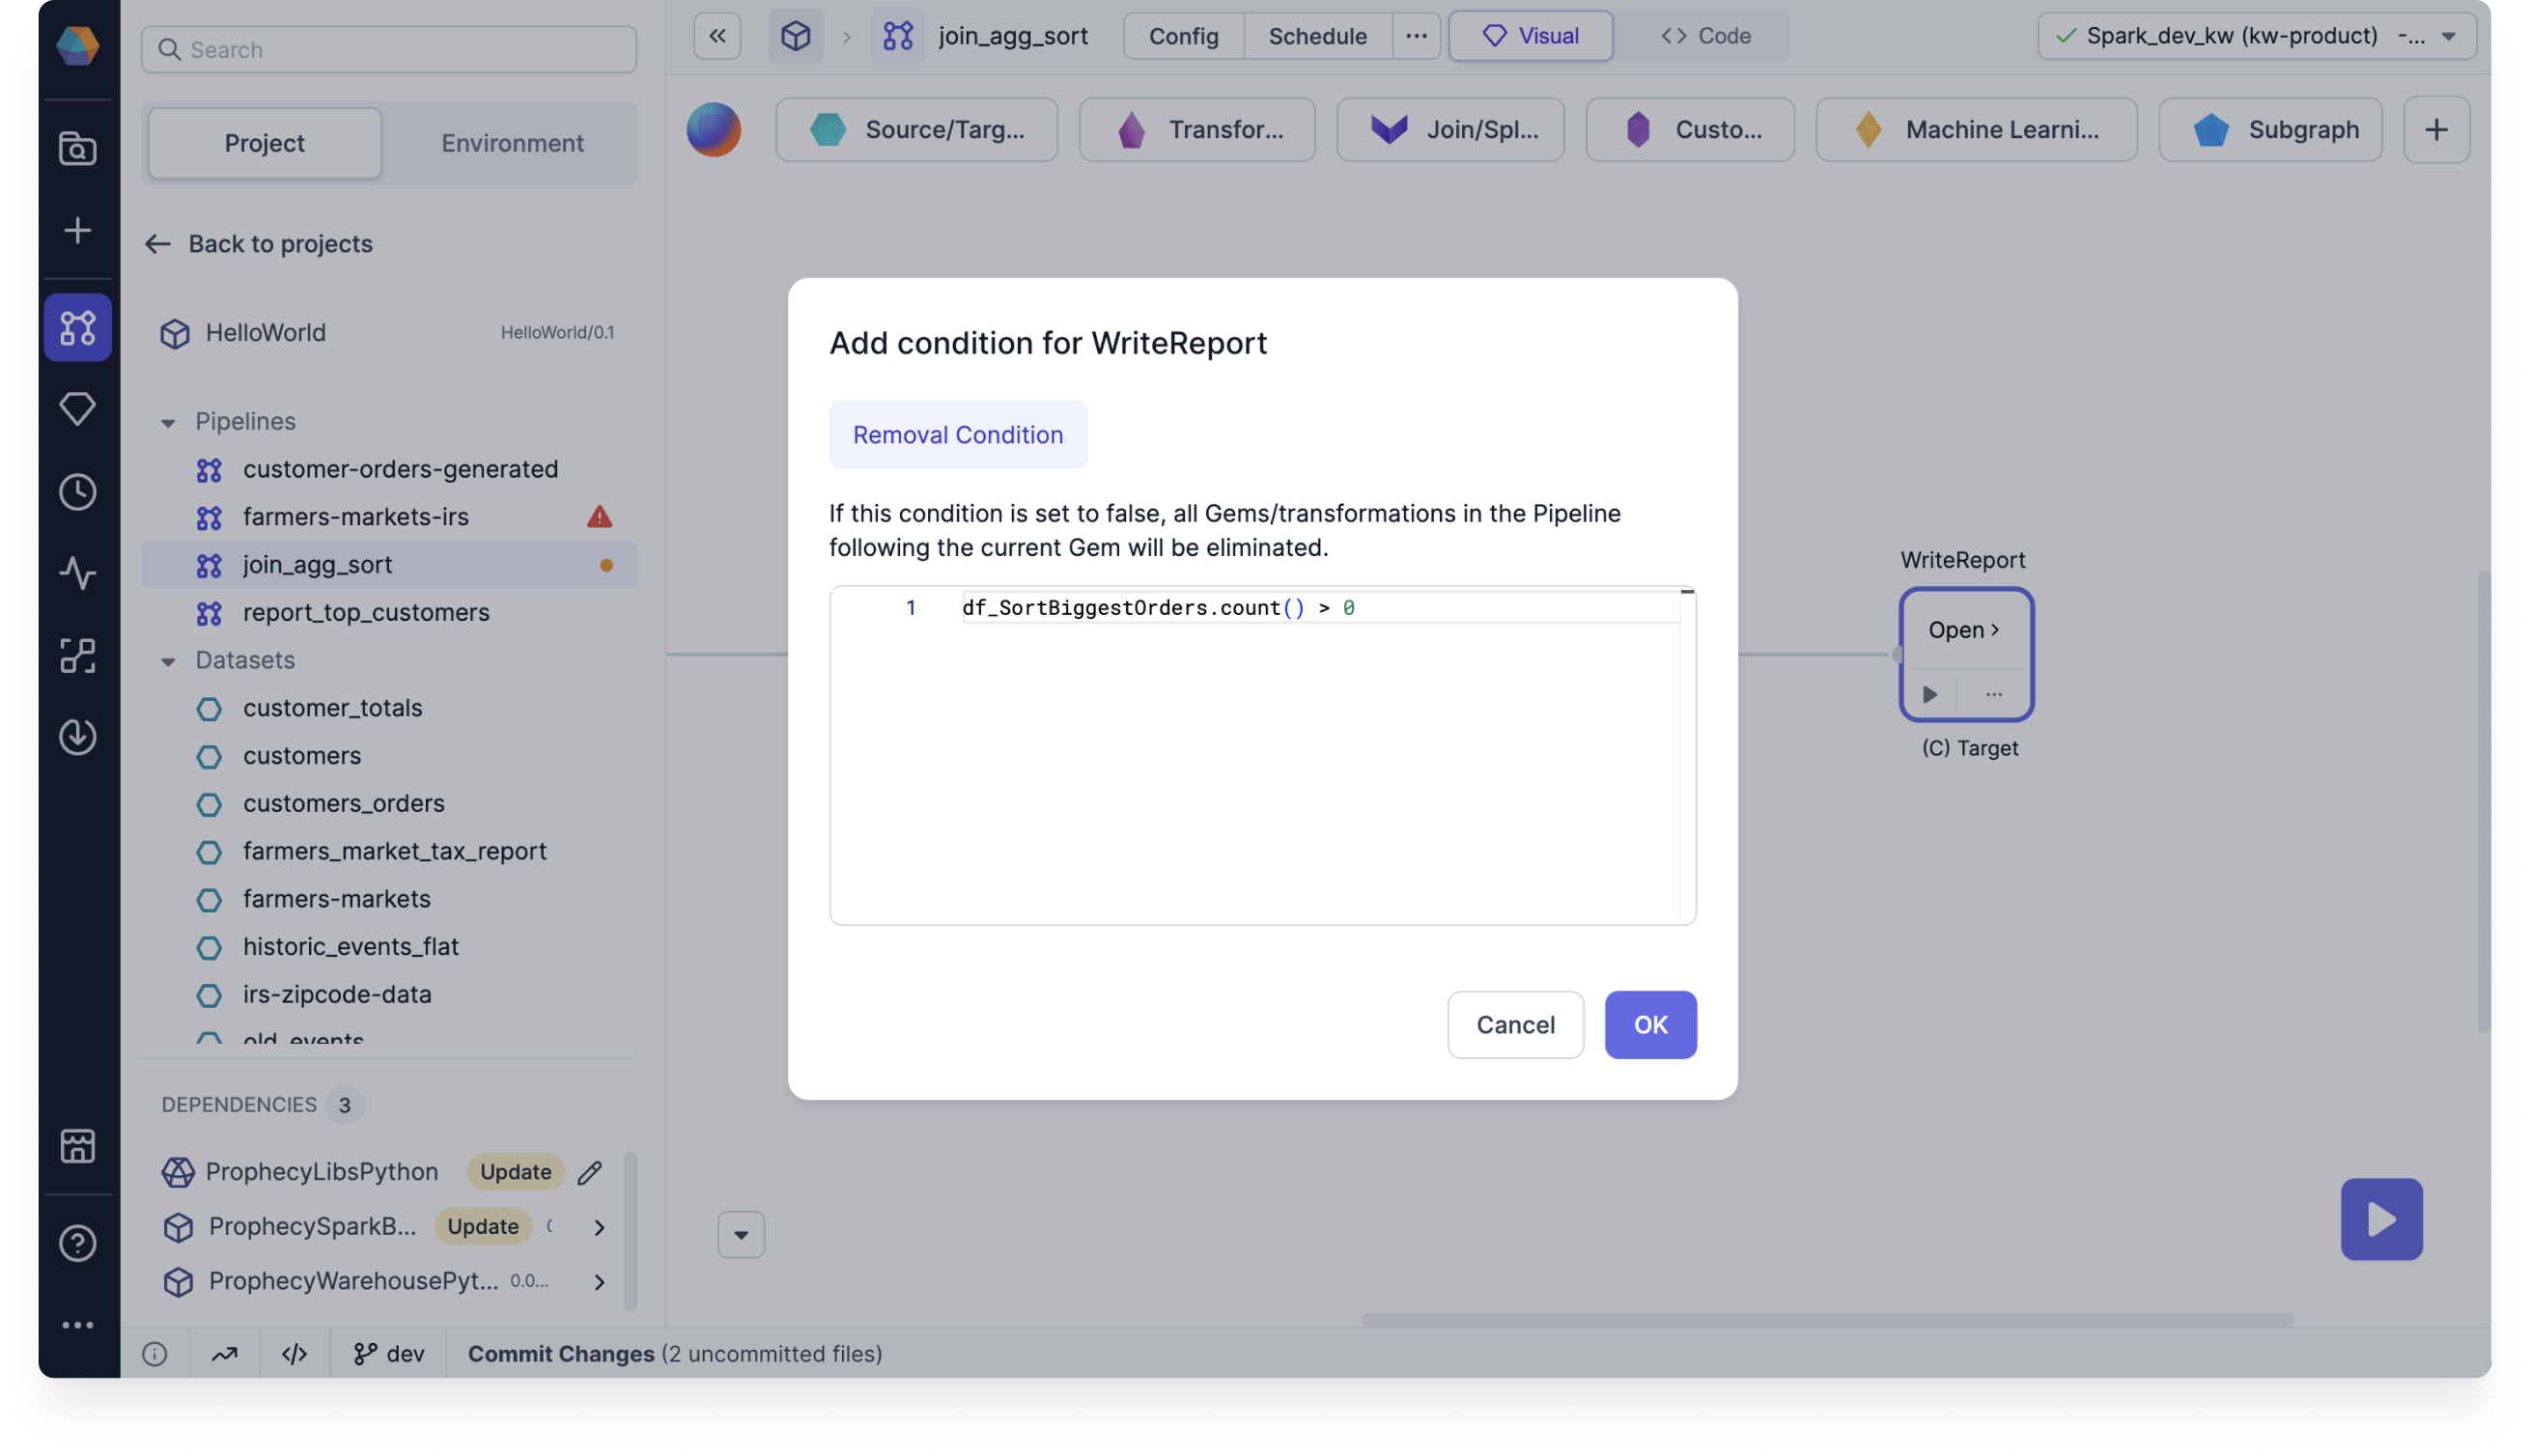
Task: Click the help question mark icon
Action: pyautogui.click(x=77, y=1243)
